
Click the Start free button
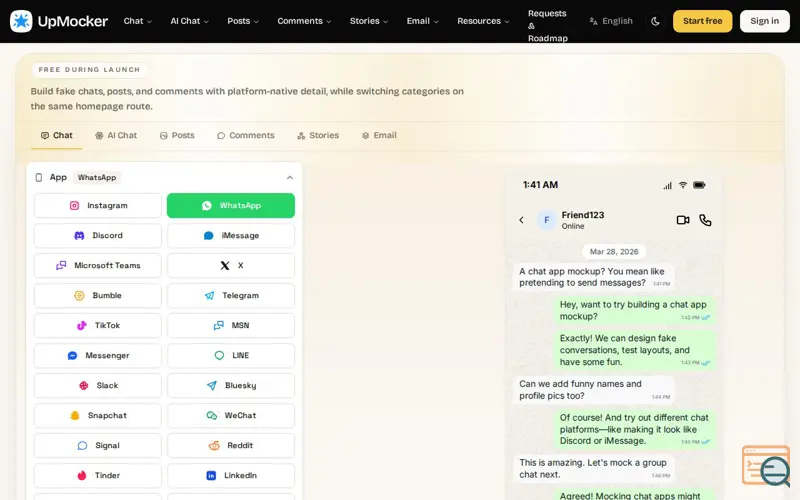703,21
